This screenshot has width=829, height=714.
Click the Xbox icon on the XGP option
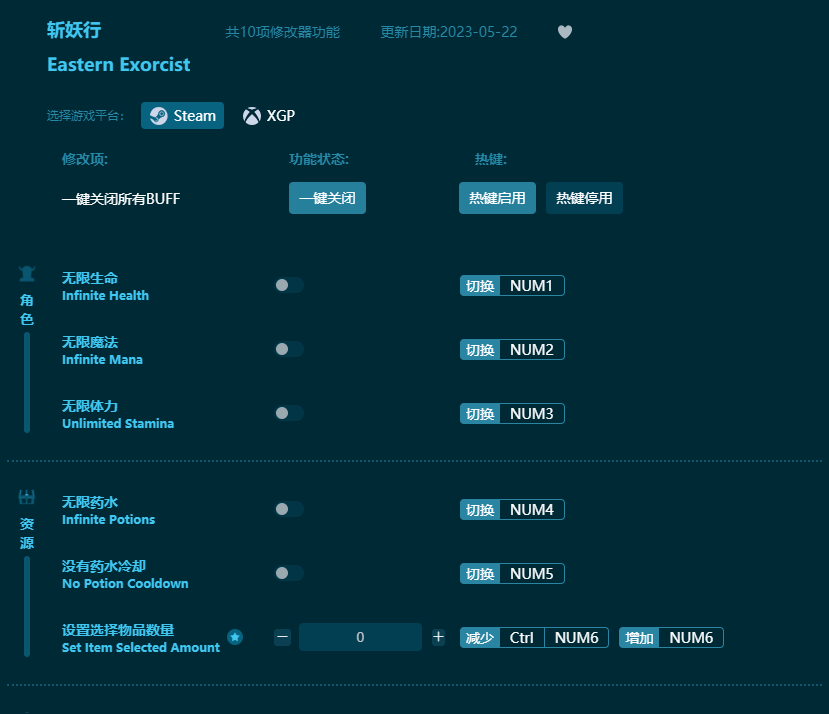(x=251, y=115)
